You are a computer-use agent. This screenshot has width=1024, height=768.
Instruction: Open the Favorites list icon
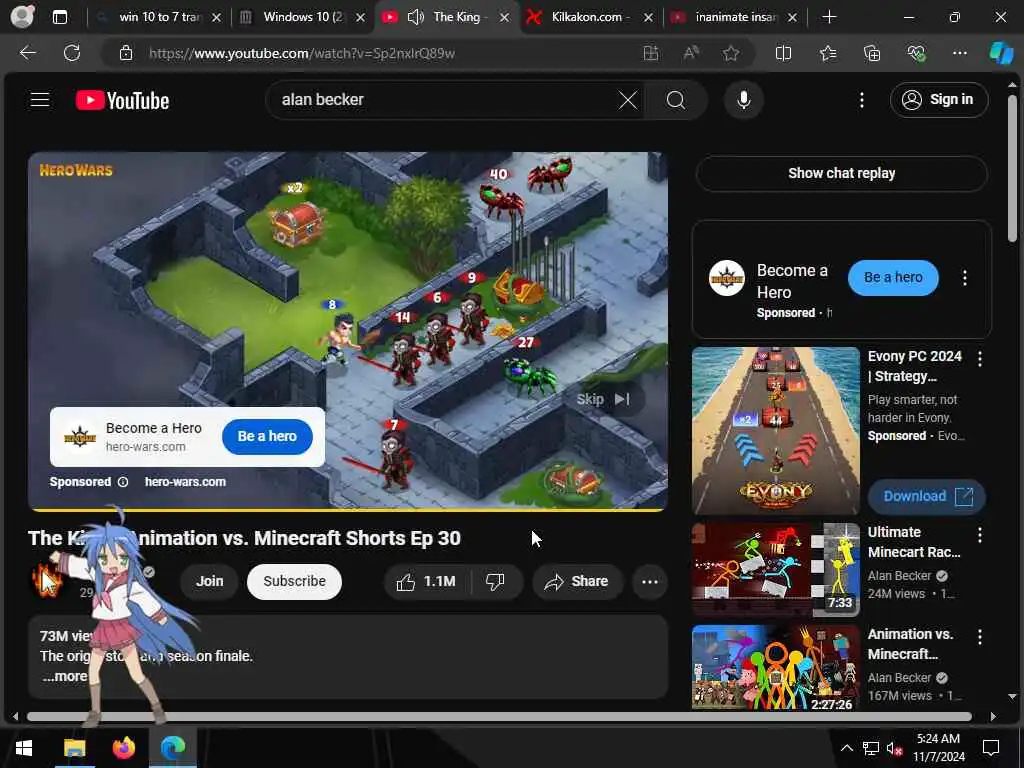[x=827, y=53]
